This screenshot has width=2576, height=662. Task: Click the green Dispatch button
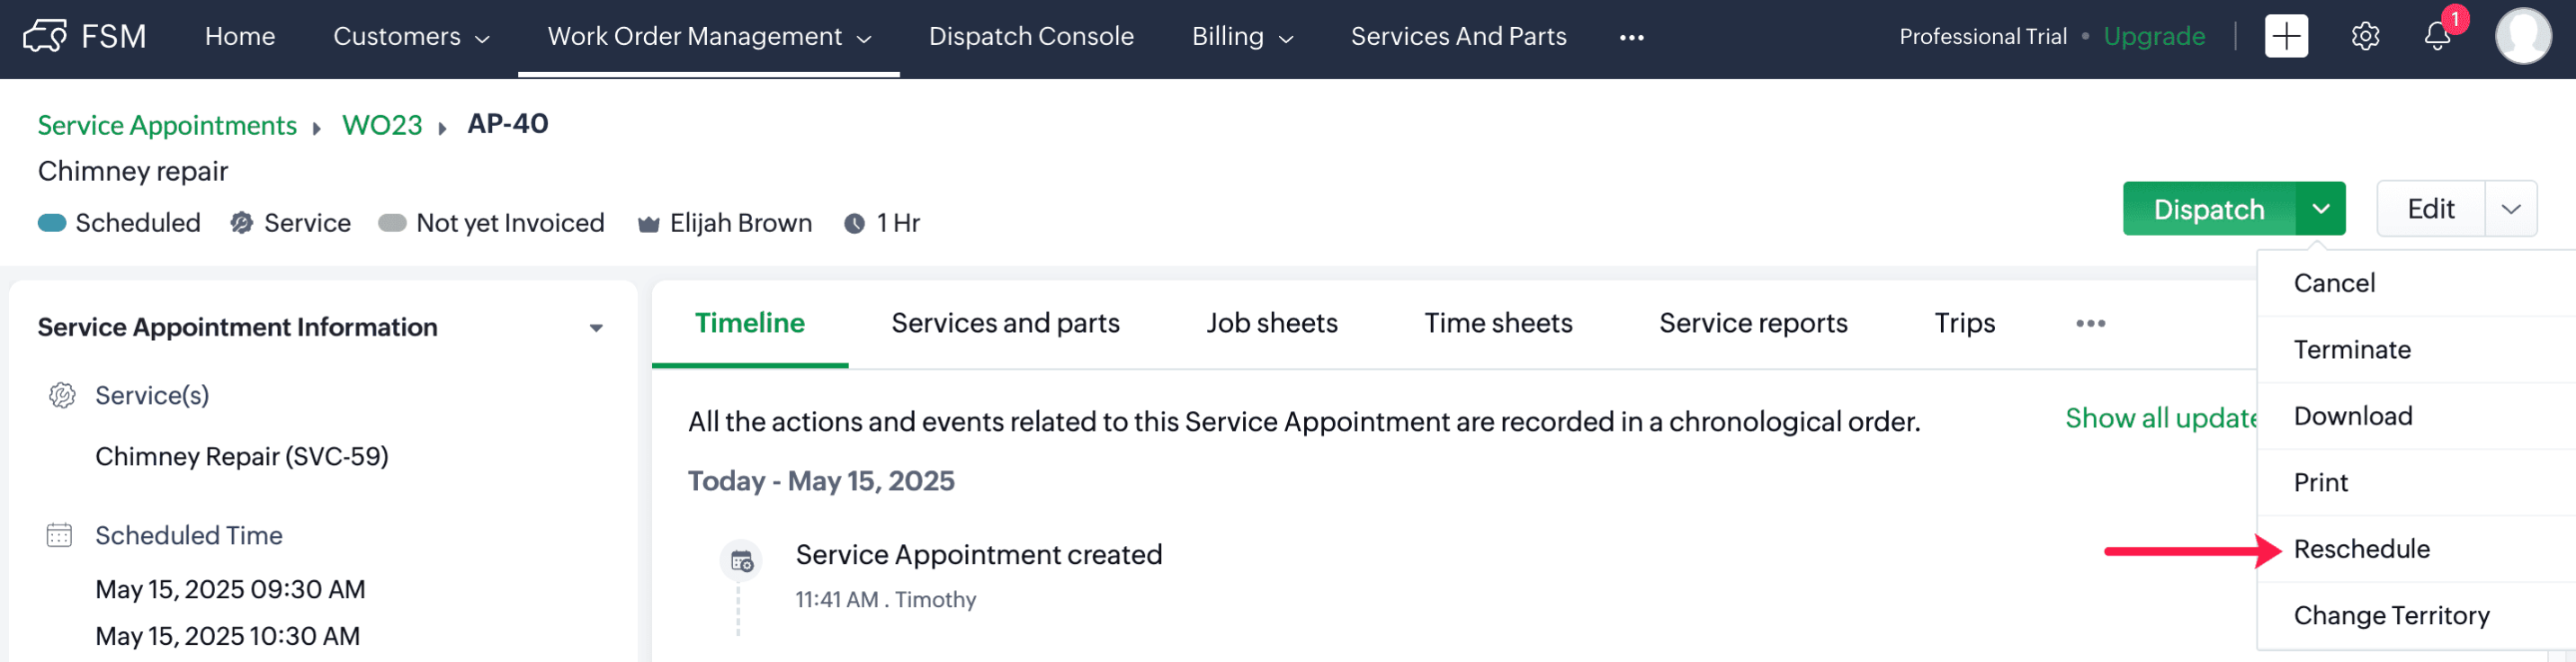tap(2208, 209)
